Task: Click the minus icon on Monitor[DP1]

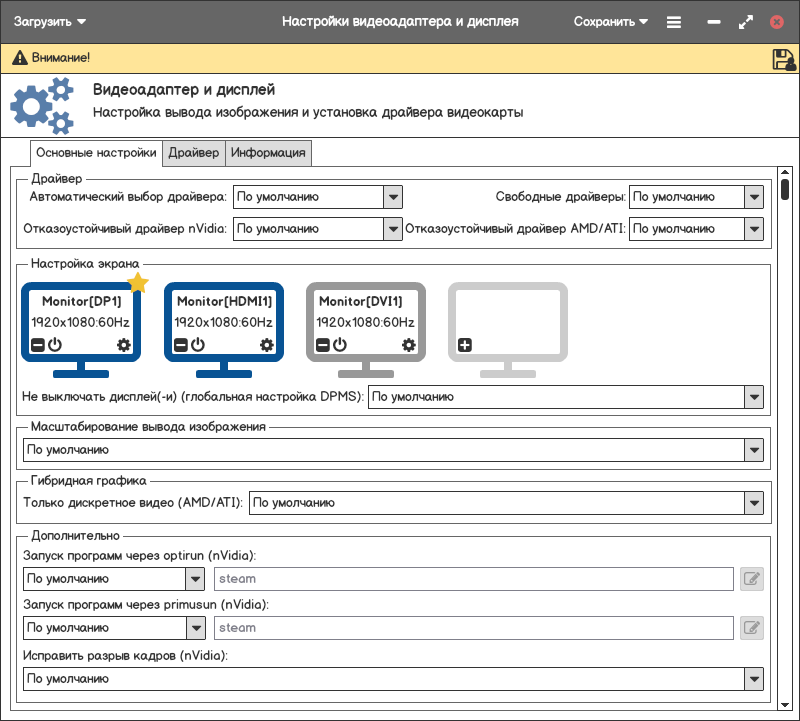Action: tap(37, 345)
